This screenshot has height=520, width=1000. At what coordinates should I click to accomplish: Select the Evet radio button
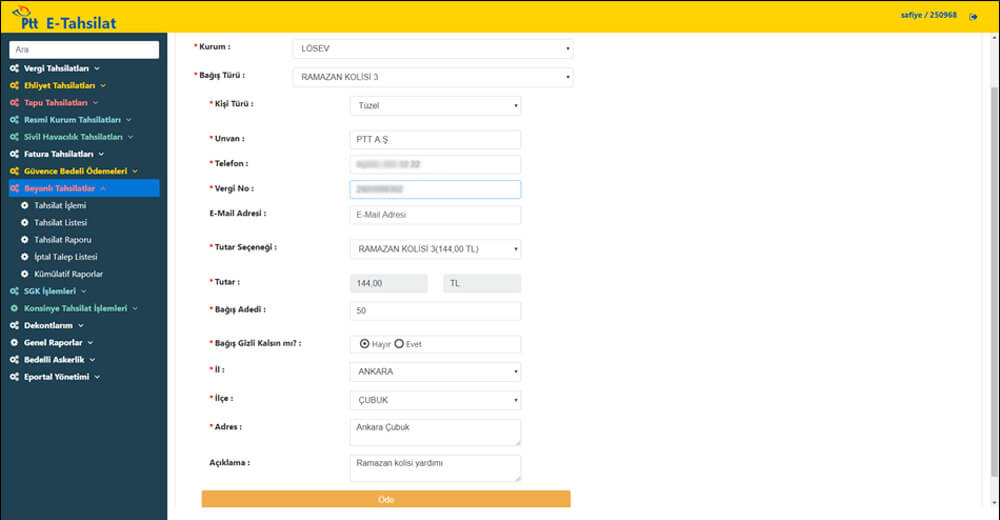(x=399, y=344)
